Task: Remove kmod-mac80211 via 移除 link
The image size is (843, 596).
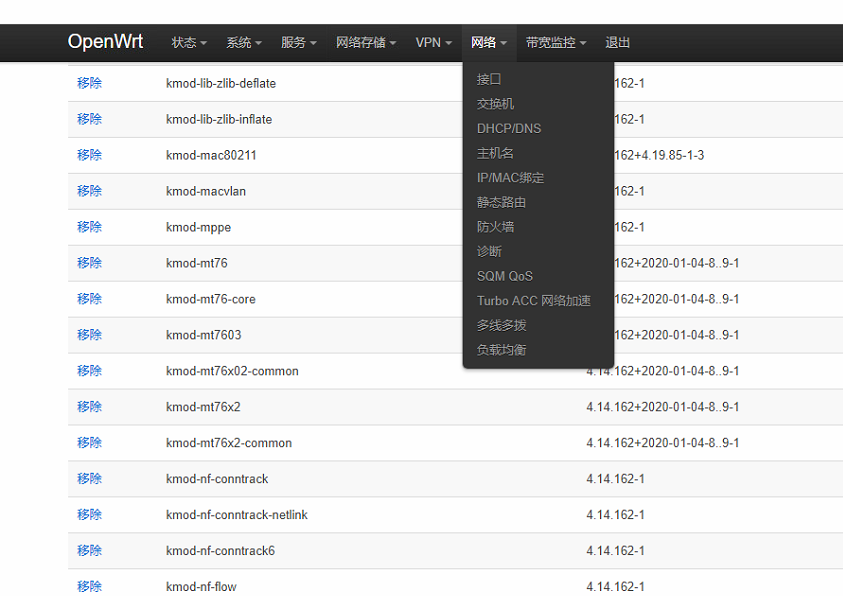Action: click(x=89, y=155)
